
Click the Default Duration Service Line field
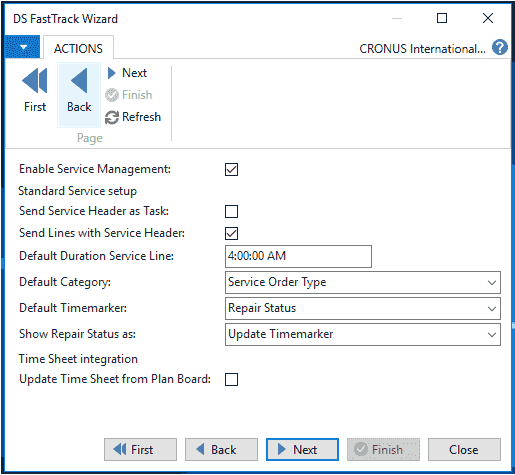(298, 256)
